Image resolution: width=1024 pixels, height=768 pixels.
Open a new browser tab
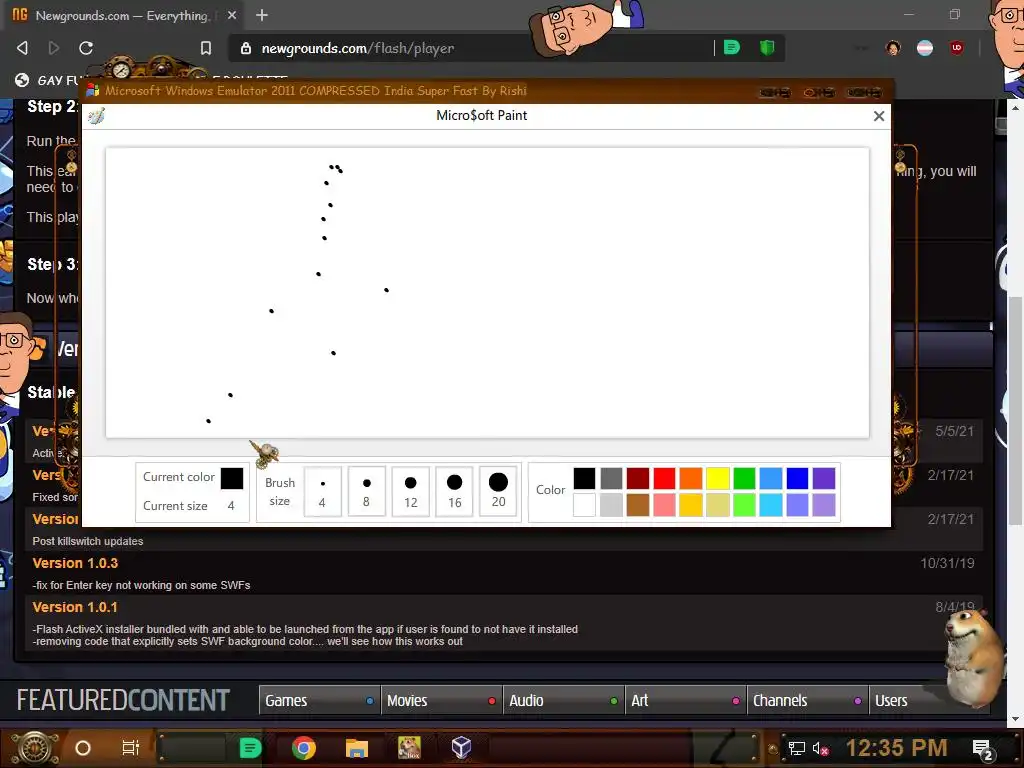[x=262, y=15]
